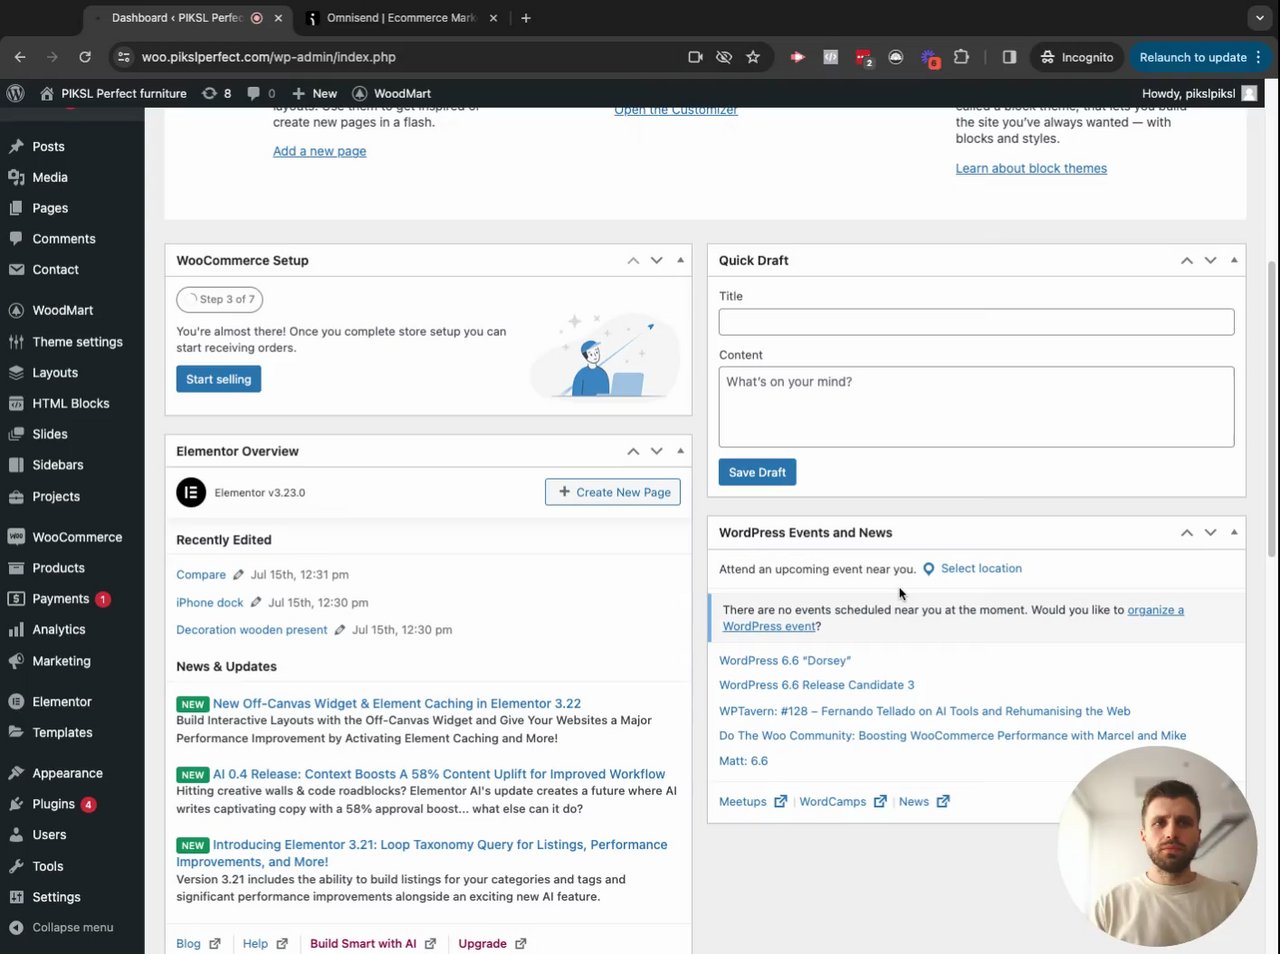The image size is (1280, 954).
Task: Bookmark this page with star icon
Action: 753,57
